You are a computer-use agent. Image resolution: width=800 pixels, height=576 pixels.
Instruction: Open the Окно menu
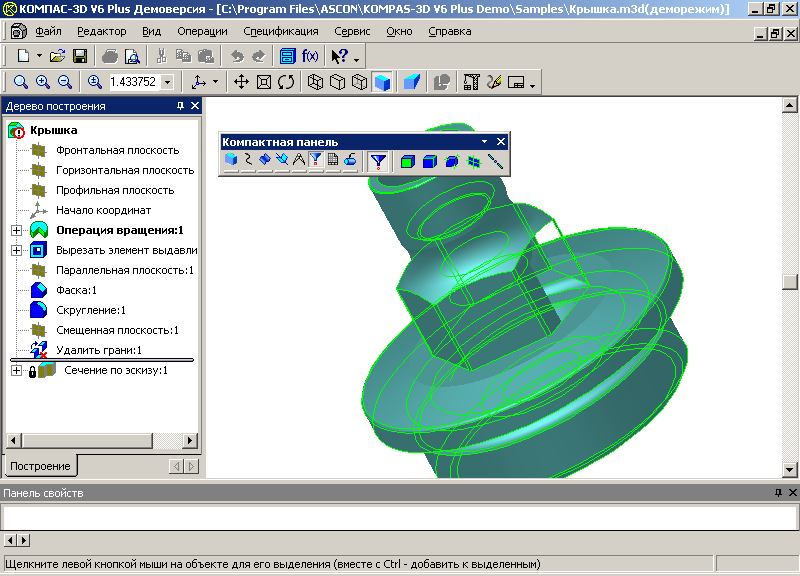tap(399, 32)
